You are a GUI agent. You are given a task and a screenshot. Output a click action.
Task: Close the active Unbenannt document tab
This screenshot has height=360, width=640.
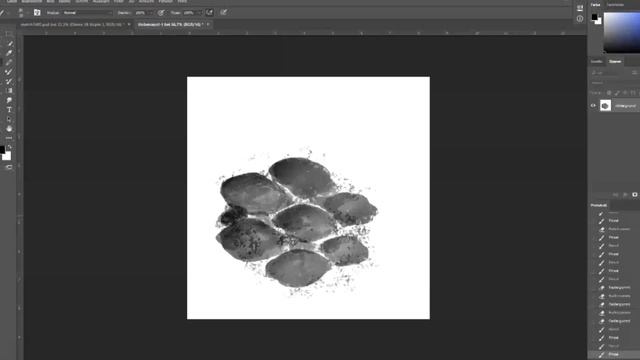[208, 24]
